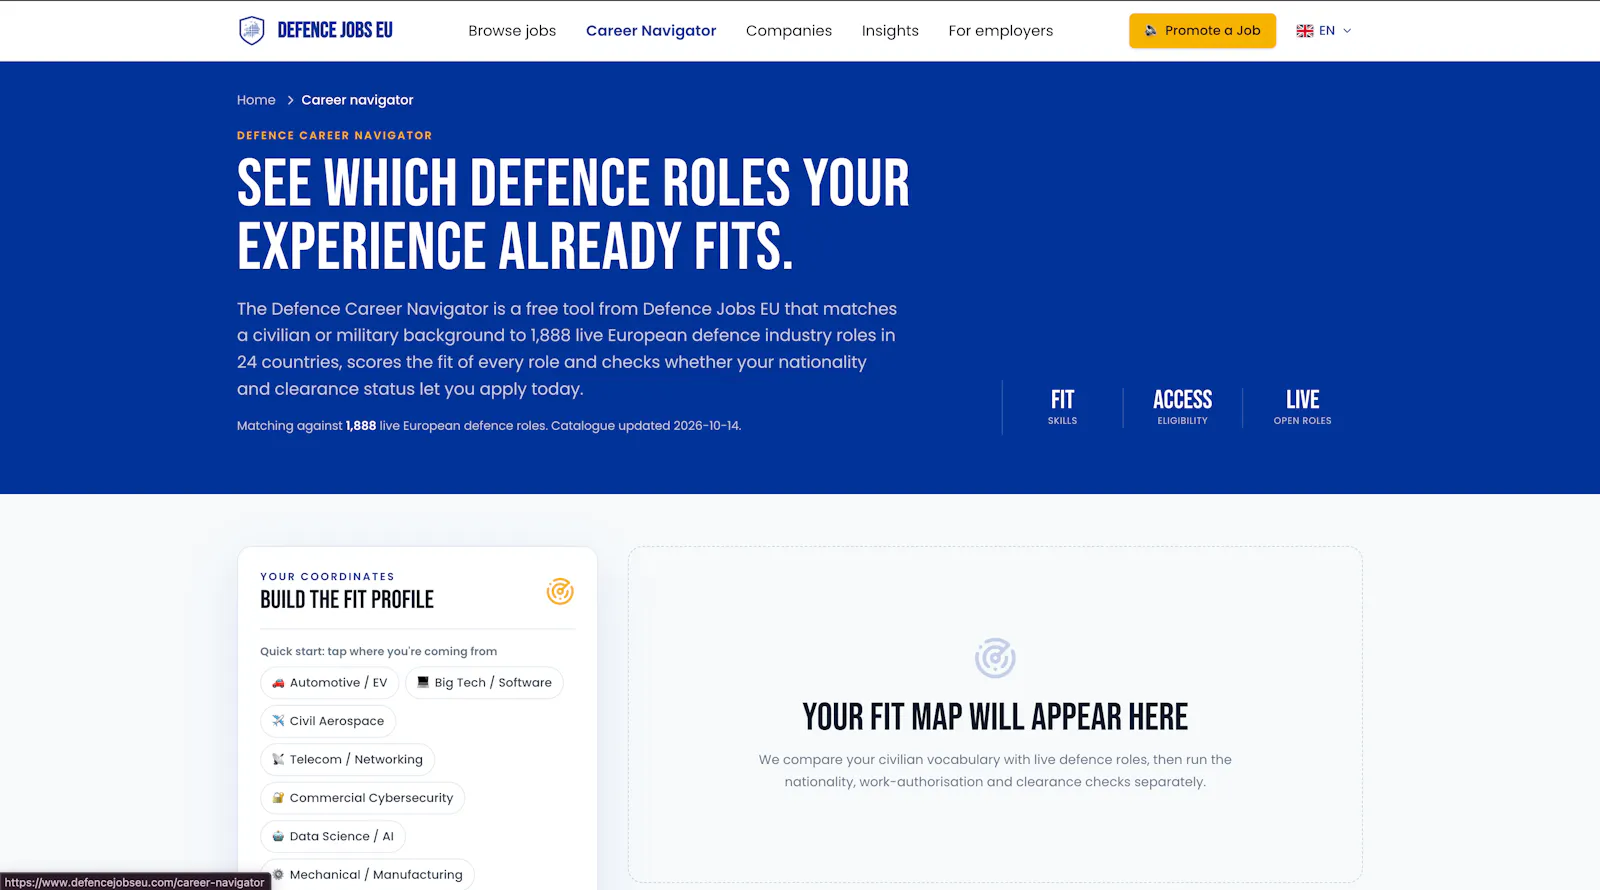Image resolution: width=1600 pixels, height=890 pixels.
Task: Click the LIVE Open Roles stat
Action: click(1302, 407)
